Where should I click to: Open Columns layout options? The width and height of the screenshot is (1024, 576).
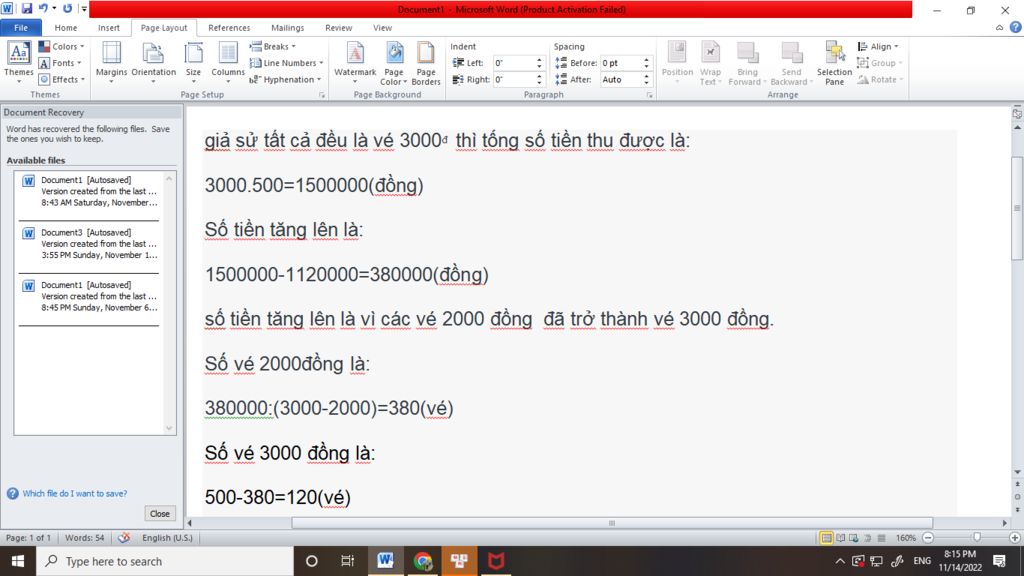[x=228, y=62]
